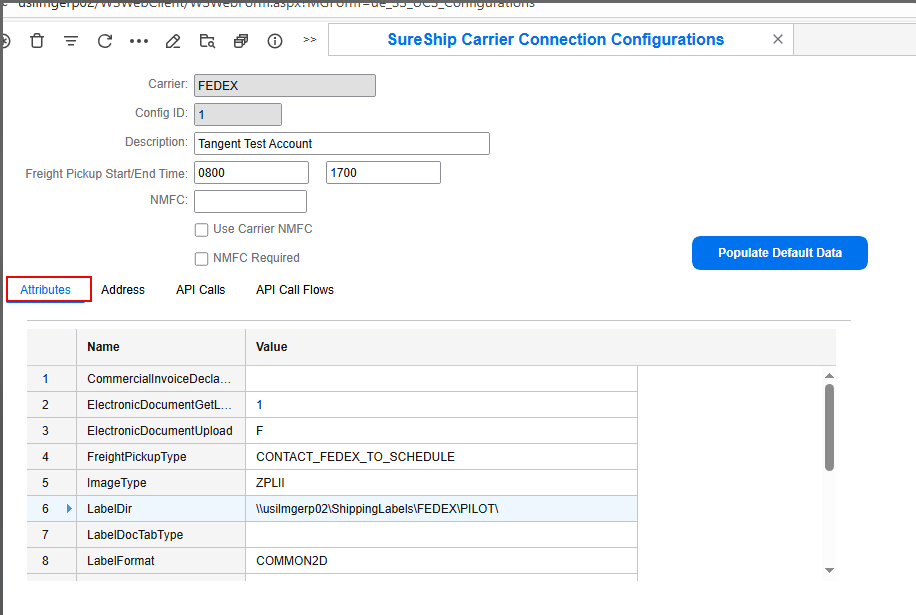The image size is (916, 615).
Task: Open the three-dots more actions menu
Action: 139,41
